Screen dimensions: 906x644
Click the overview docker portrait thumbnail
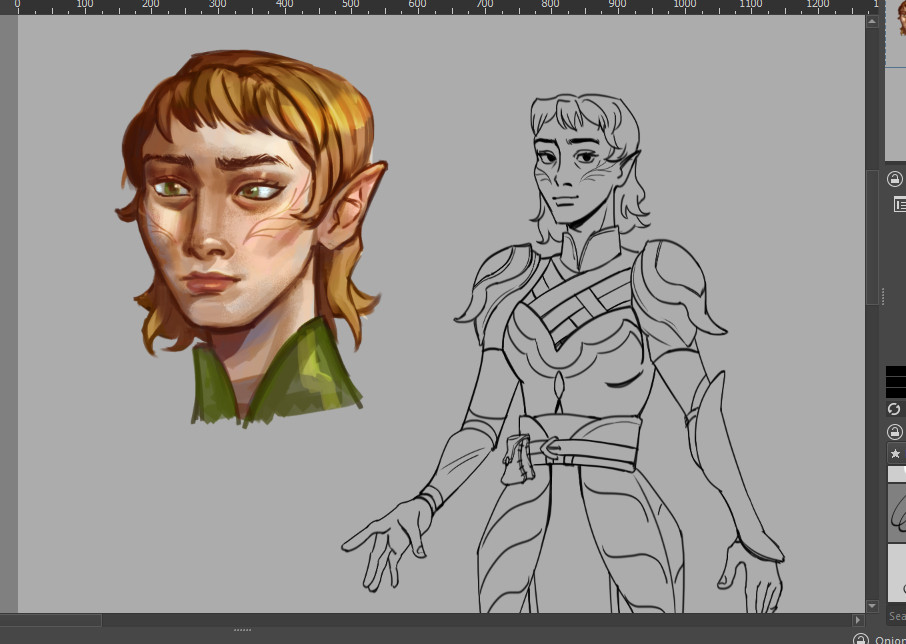pos(901,18)
